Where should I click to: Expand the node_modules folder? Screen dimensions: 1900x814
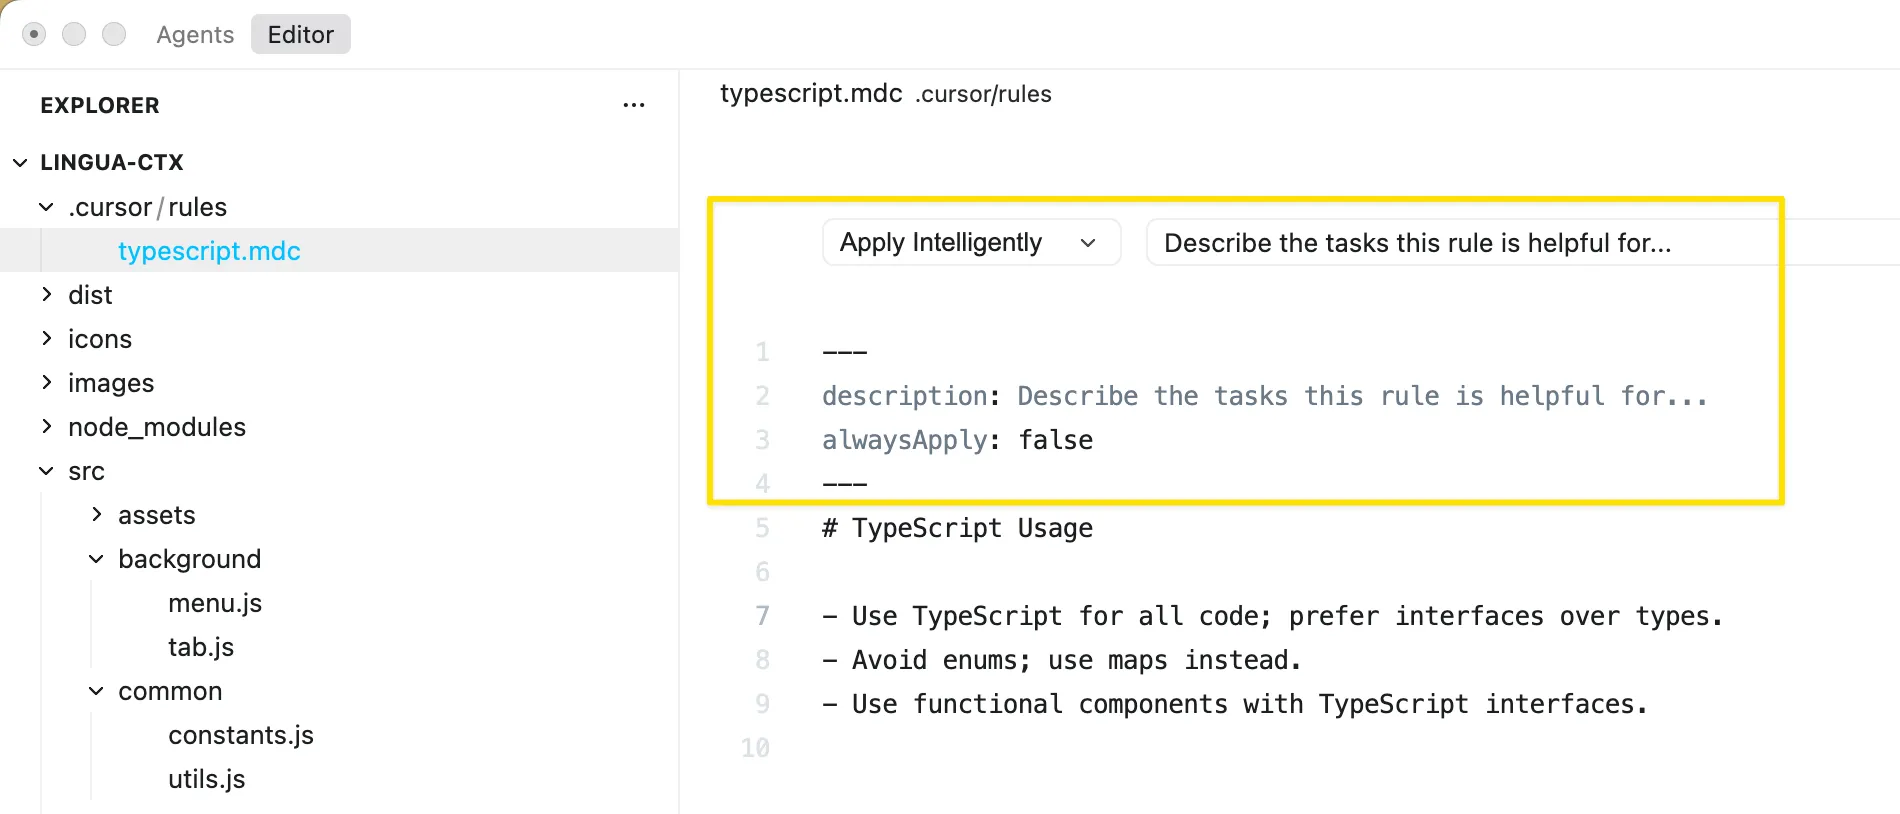pyautogui.click(x=156, y=427)
